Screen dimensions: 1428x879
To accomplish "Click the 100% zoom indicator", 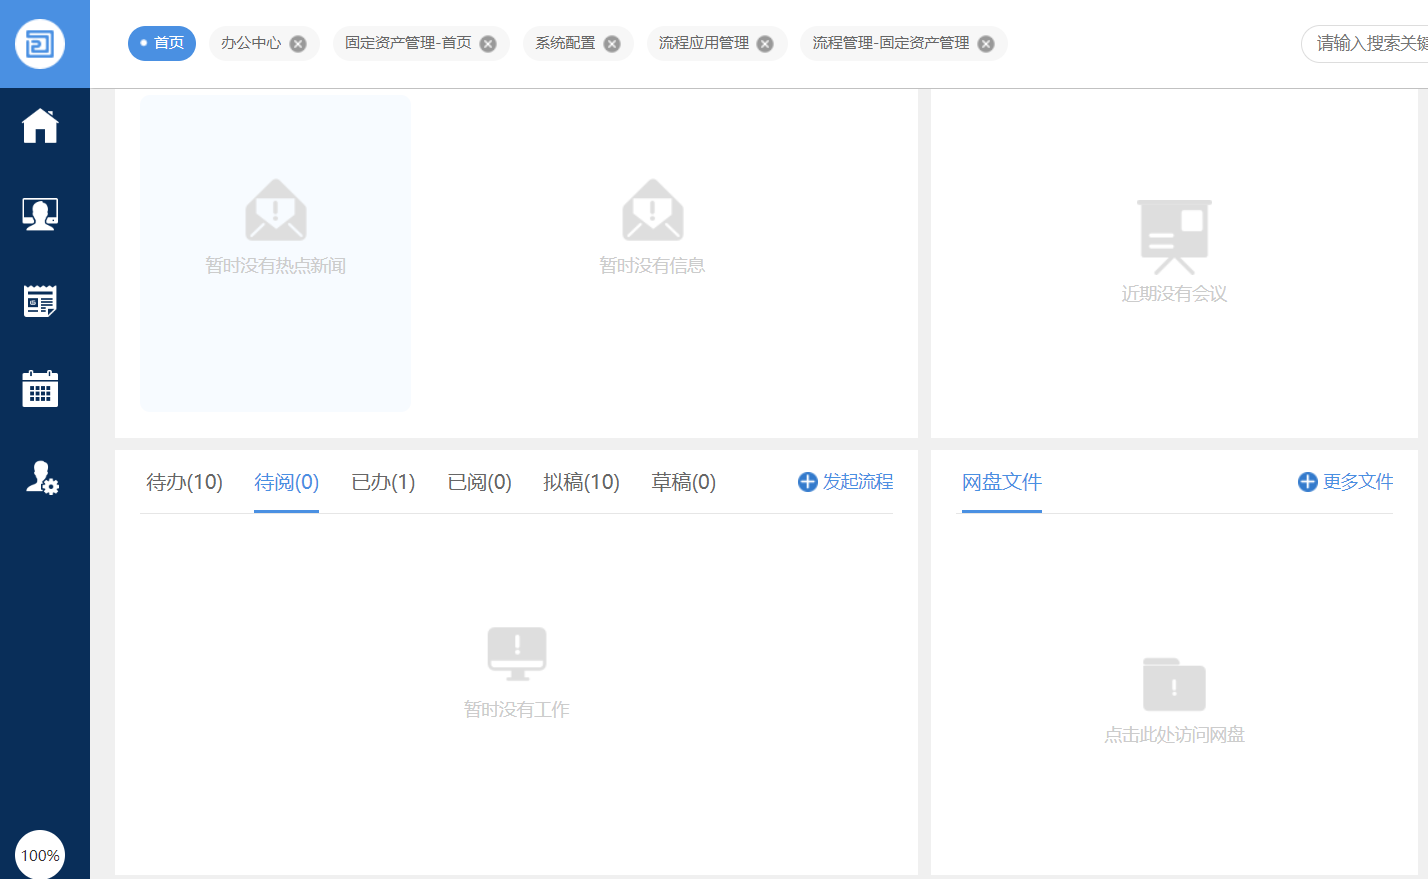I will coord(40,855).
